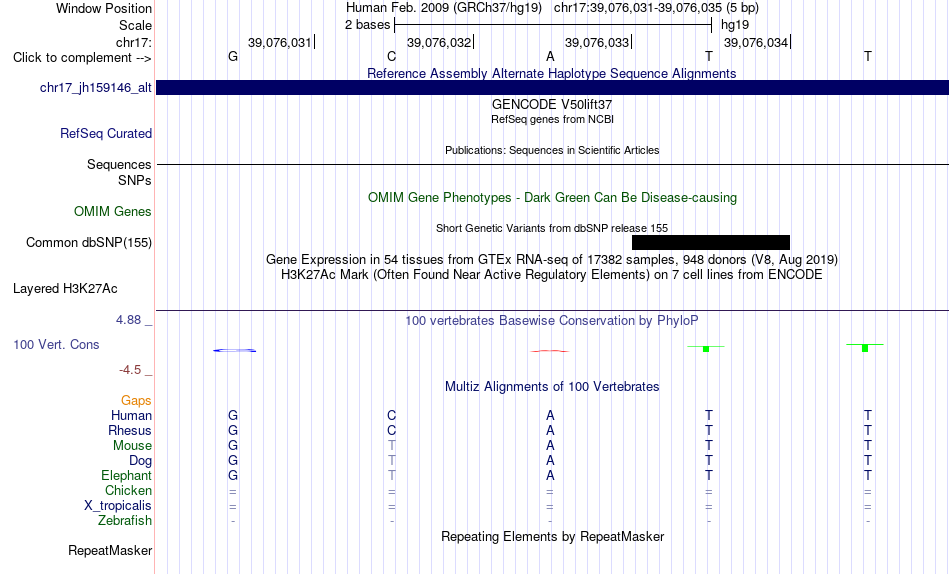Click base G in the complement row

tap(233, 56)
